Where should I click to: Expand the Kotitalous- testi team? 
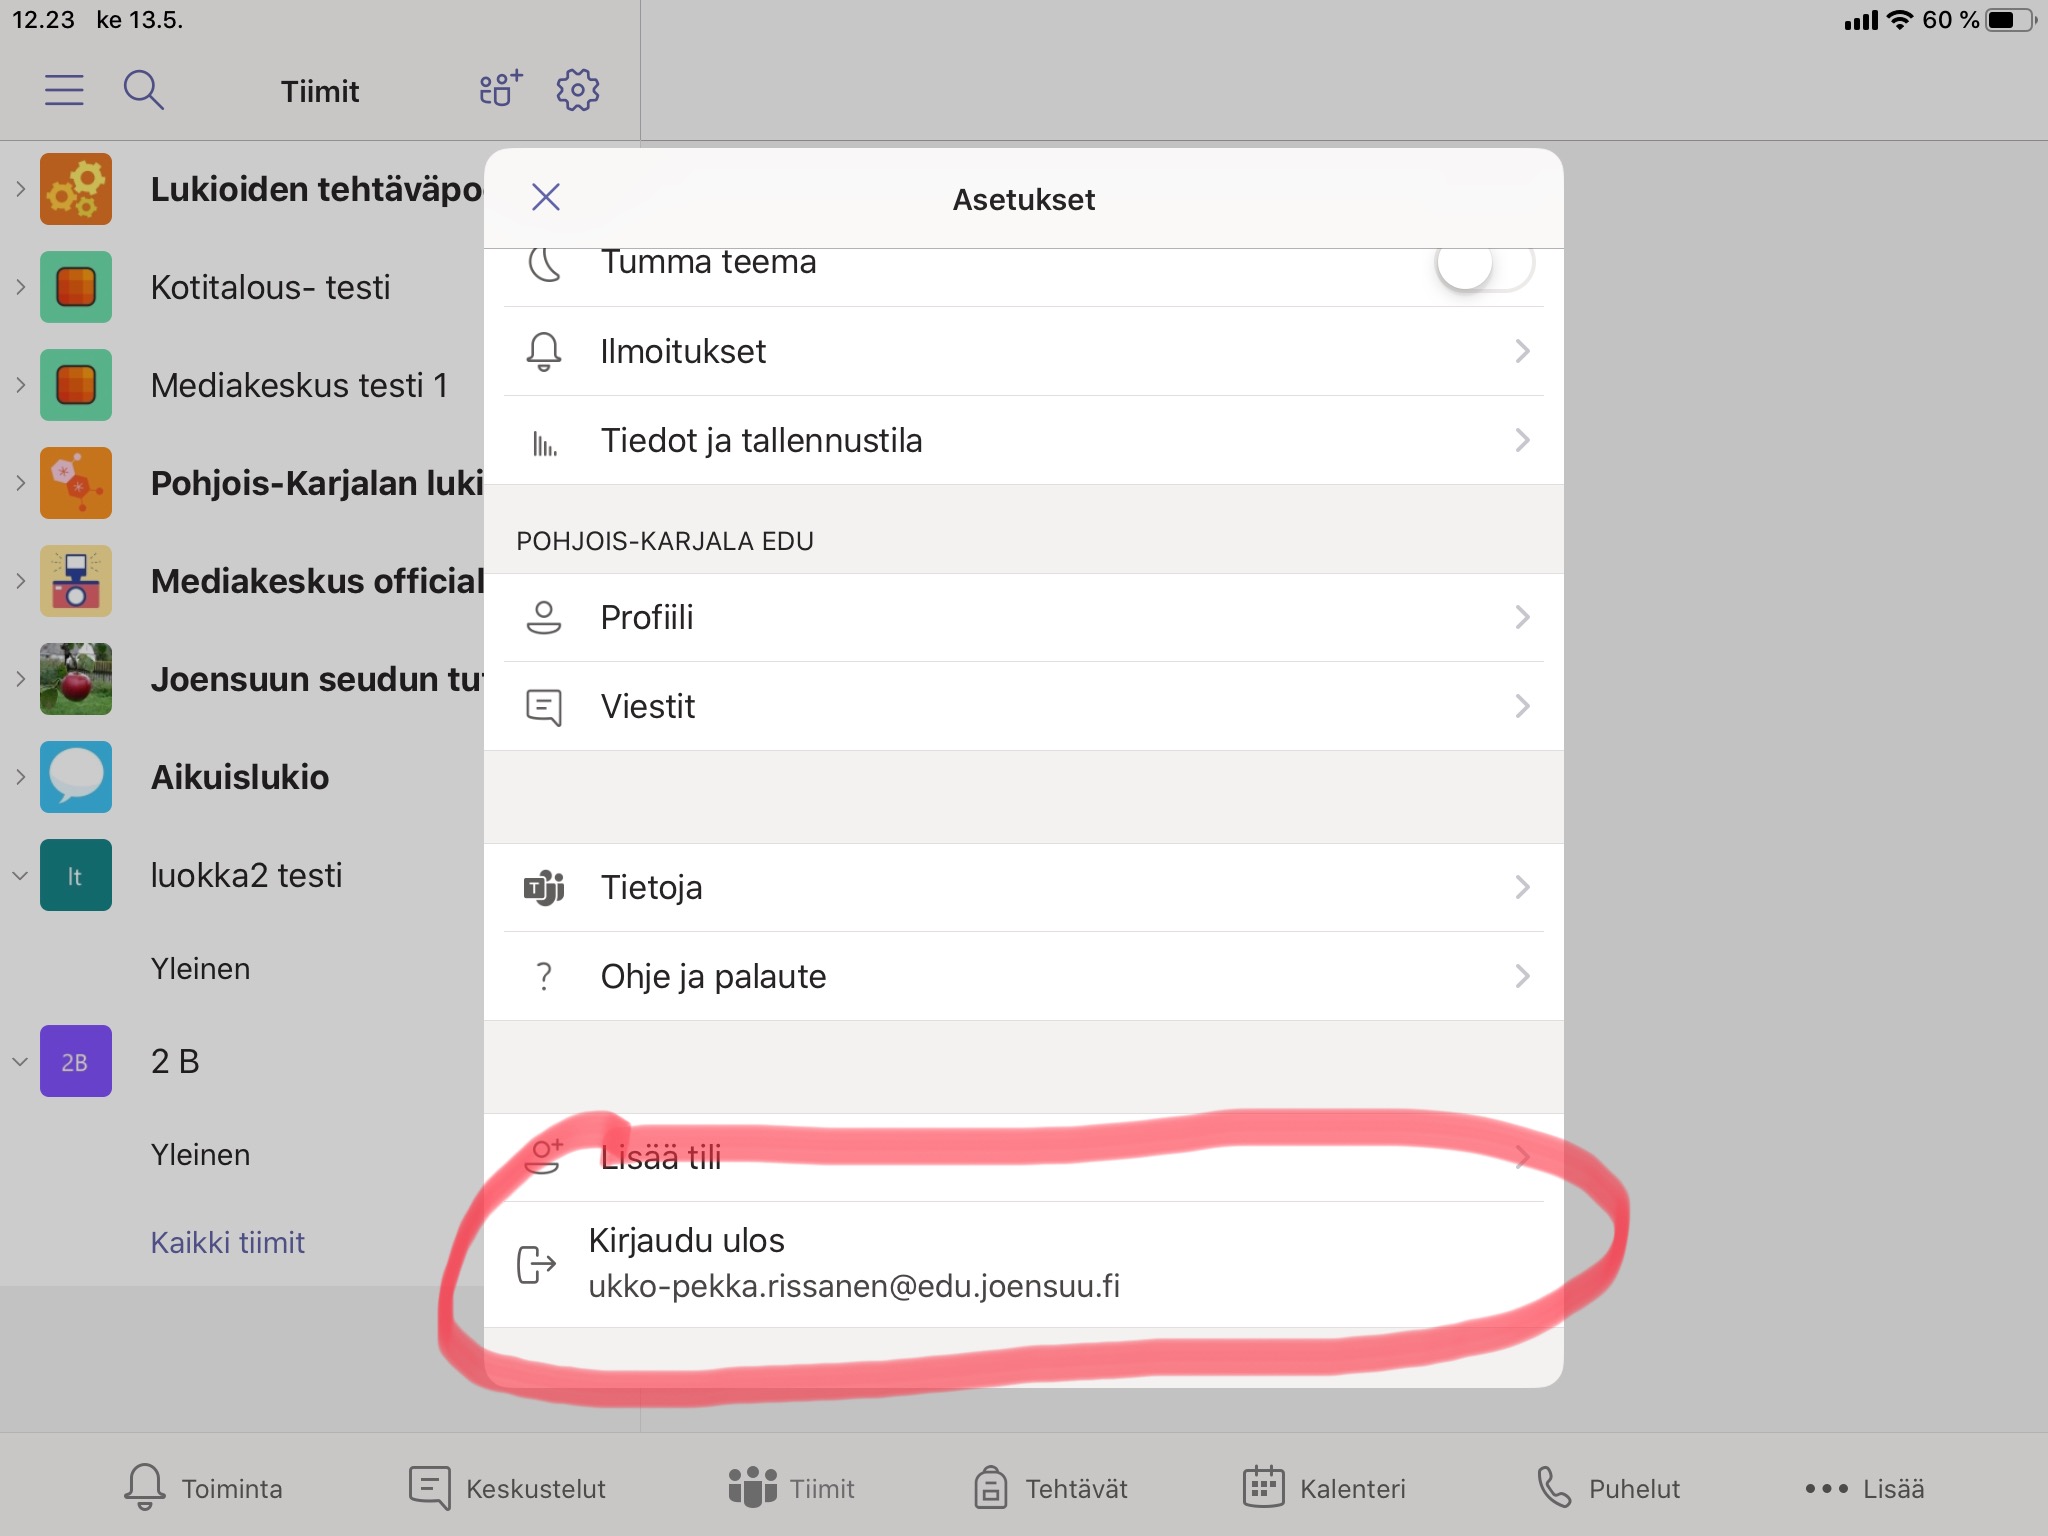pos(20,287)
